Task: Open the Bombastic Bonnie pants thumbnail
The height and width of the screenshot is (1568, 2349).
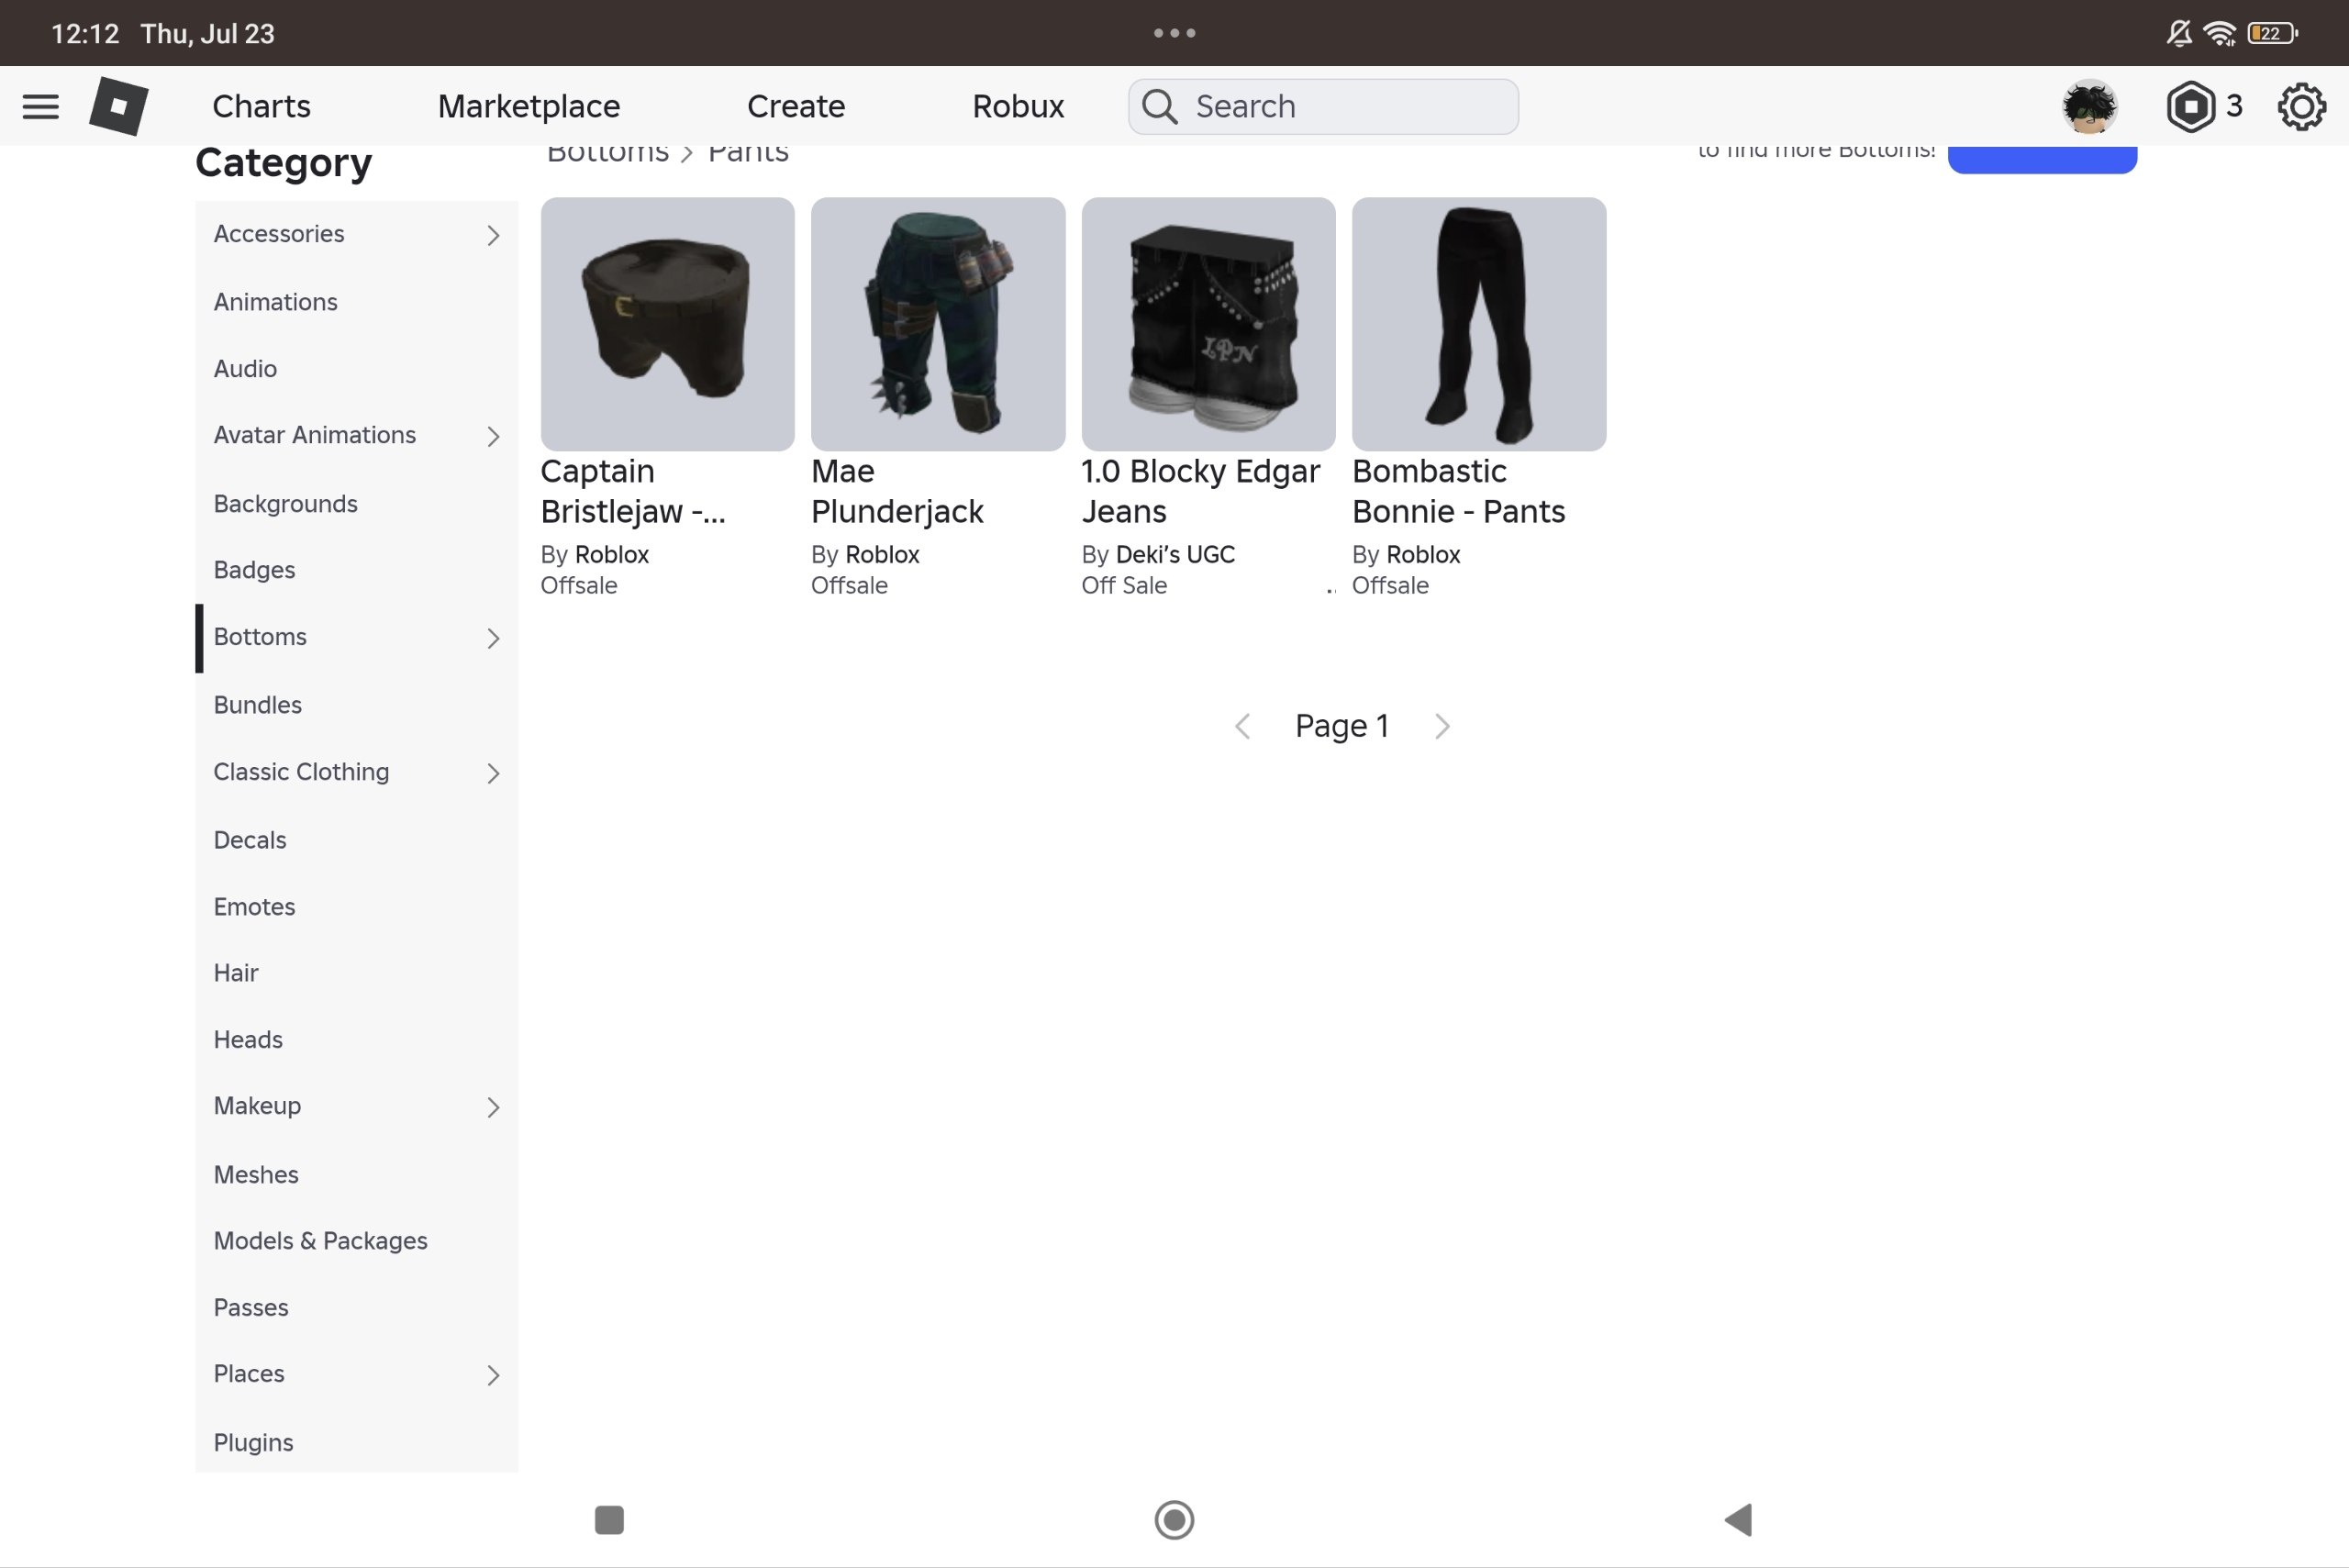Action: point(1479,324)
